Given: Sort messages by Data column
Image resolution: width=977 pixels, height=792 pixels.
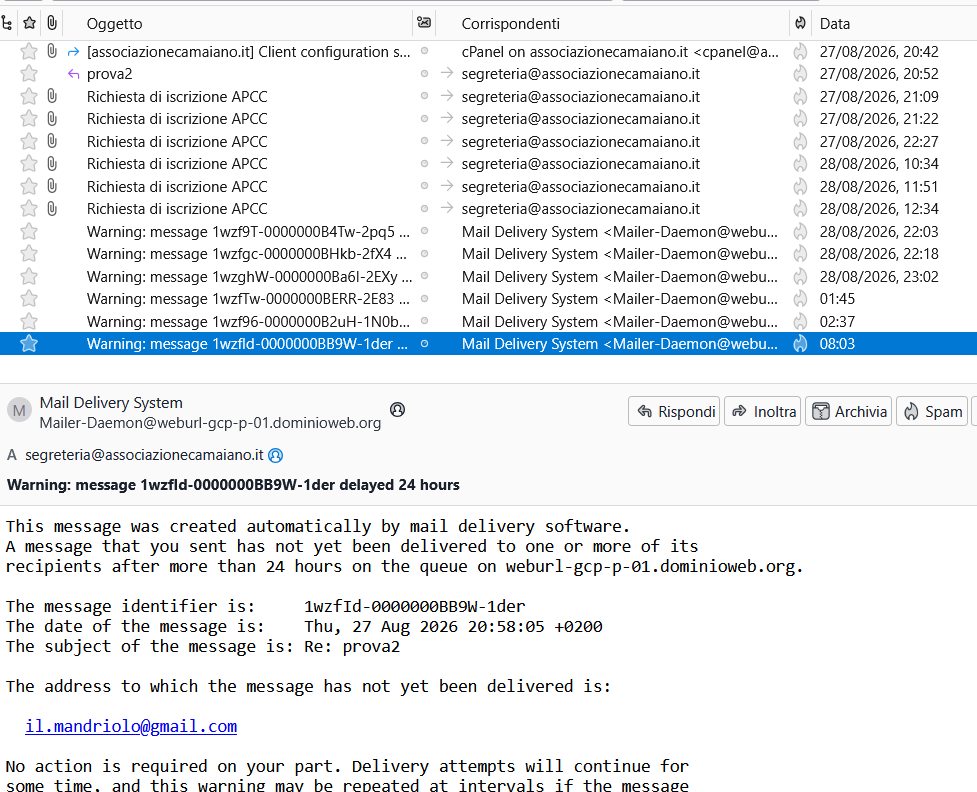Looking at the screenshot, I should point(834,24).
